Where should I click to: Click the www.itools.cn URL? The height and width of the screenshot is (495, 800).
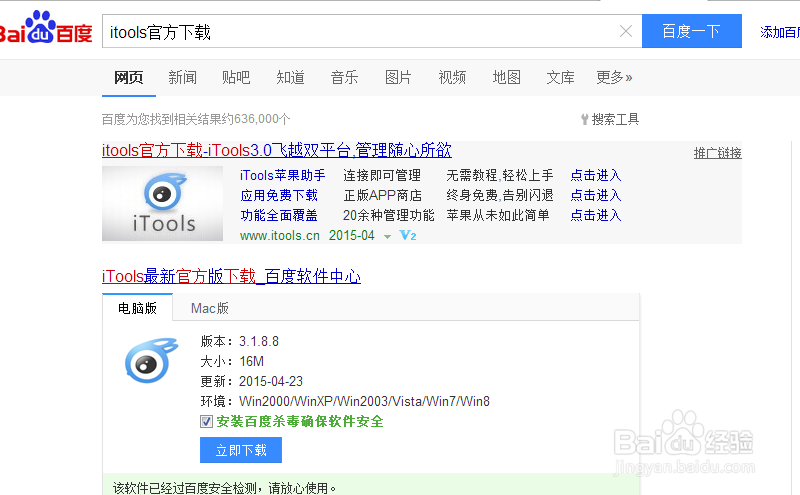(x=280, y=236)
